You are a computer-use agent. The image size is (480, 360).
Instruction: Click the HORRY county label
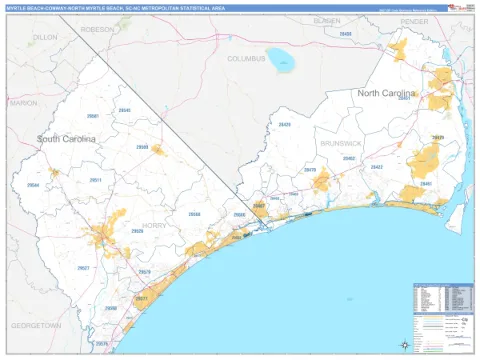coord(154,226)
